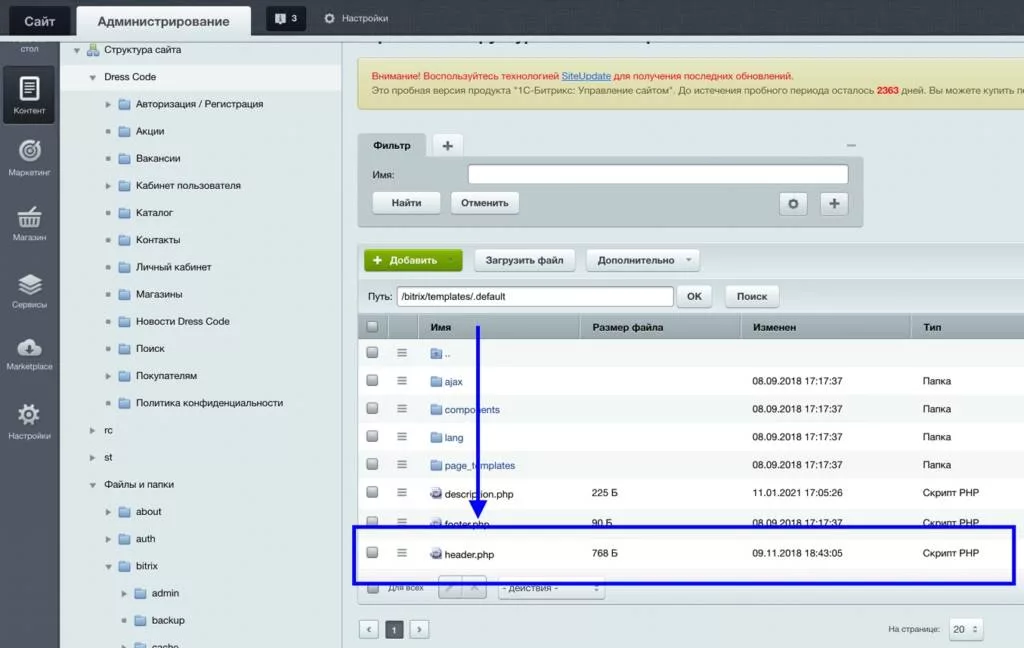Click the filter settings gear button
This screenshot has height=648, width=1024.
[x=793, y=204]
